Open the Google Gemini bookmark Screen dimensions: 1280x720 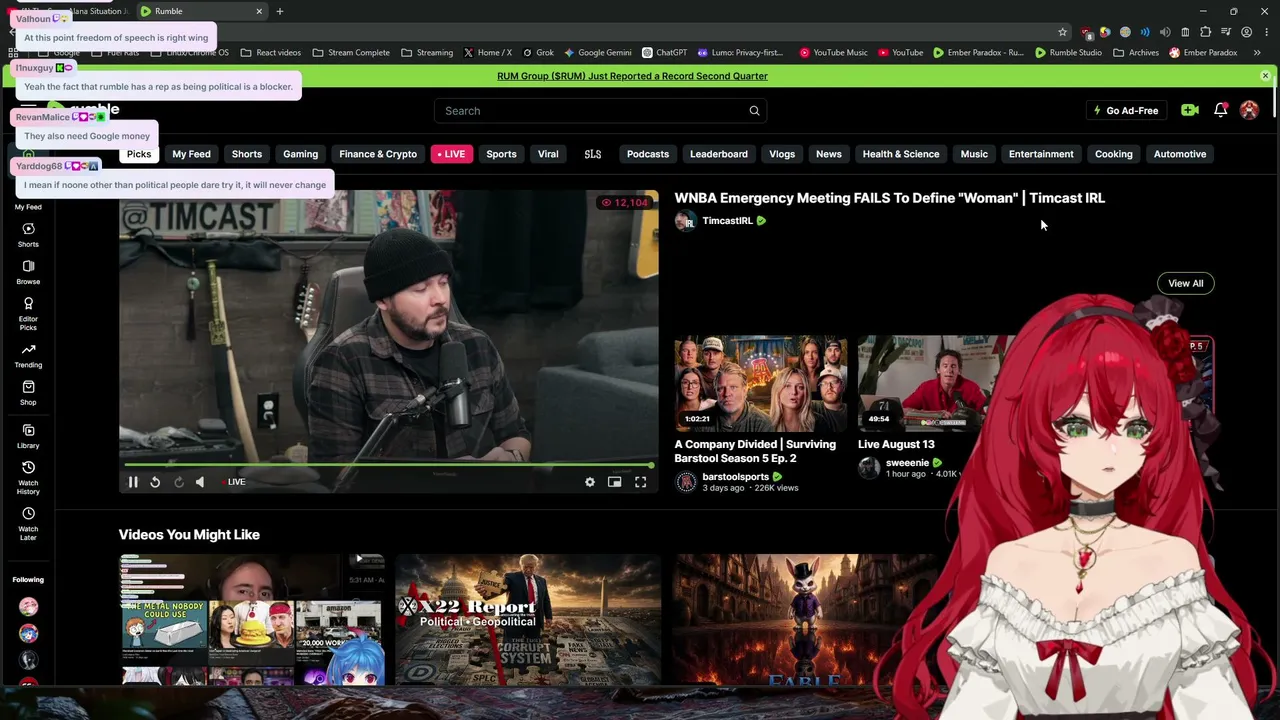597,53
